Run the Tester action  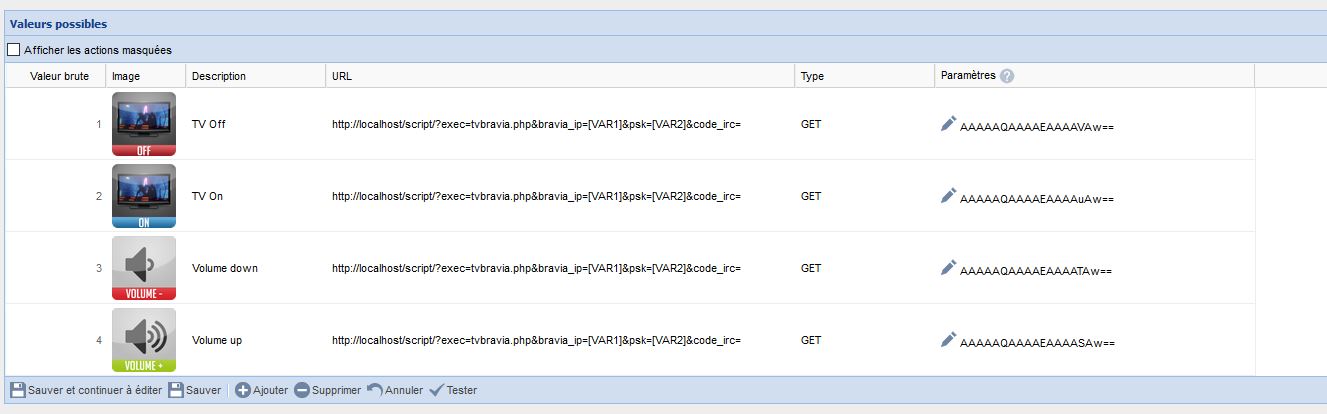click(453, 390)
